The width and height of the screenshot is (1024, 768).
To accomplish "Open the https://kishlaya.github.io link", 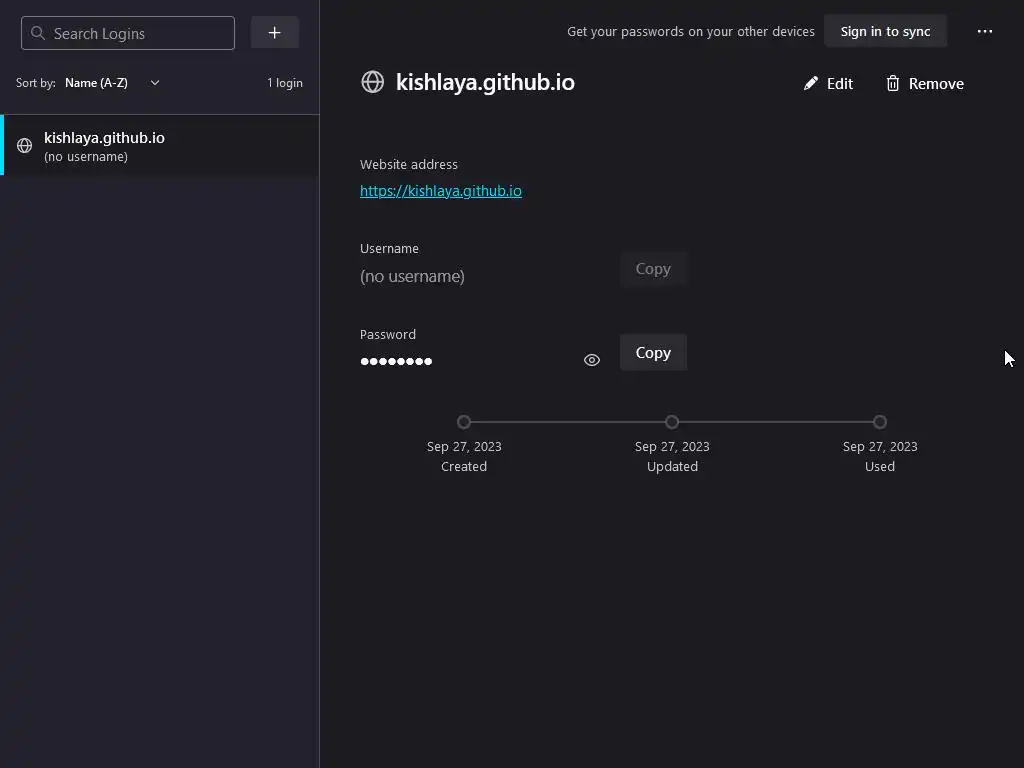I will 441,191.
